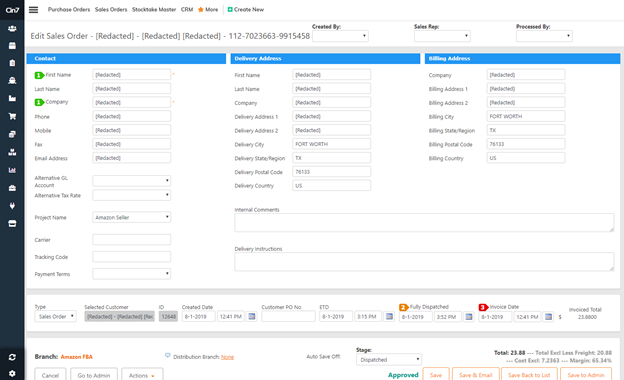624x380 pixels.
Task: Click the Fully Dispatched date field
Action: point(415,317)
